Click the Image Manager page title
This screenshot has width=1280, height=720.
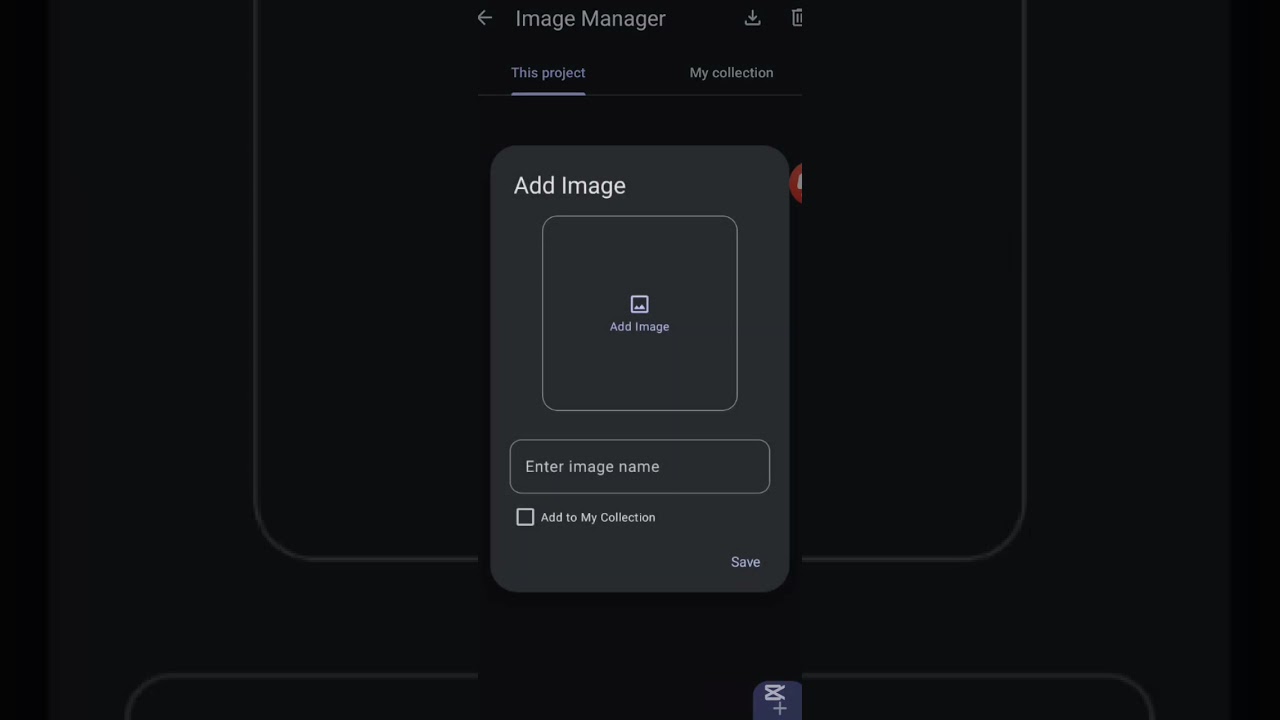pos(590,18)
